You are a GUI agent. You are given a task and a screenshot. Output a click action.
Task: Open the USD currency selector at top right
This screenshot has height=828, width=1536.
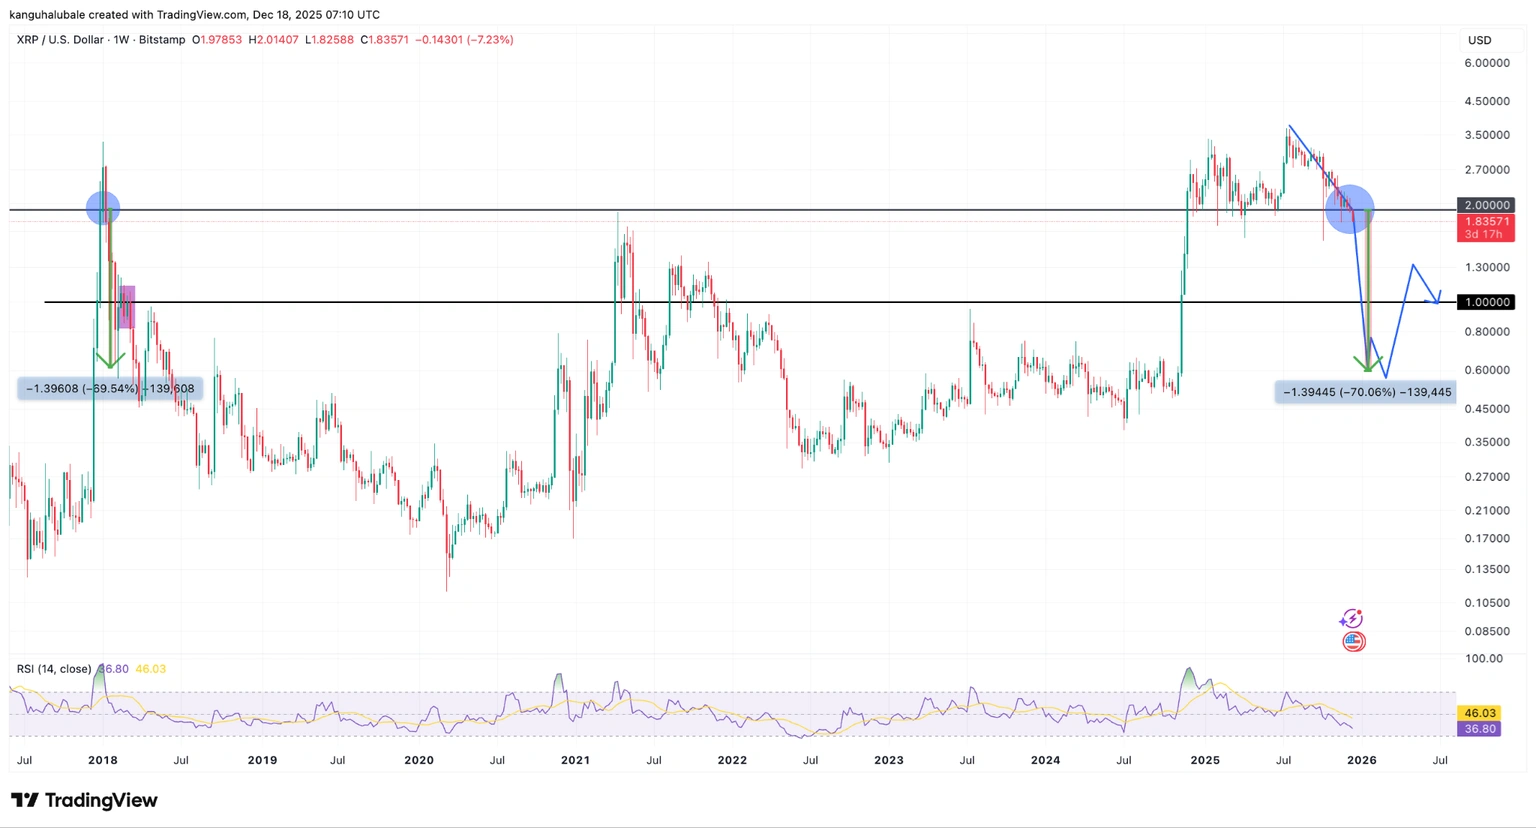(1480, 41)
